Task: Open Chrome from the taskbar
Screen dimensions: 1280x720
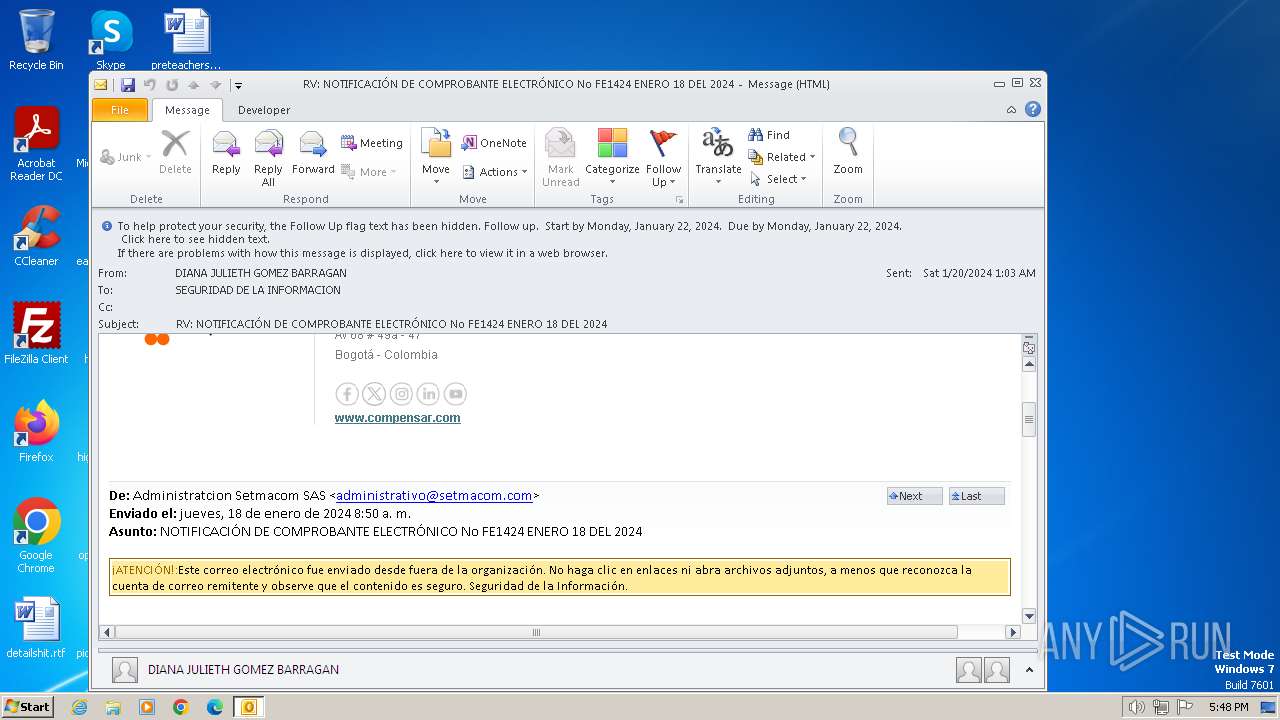Action: pos(180,707)
